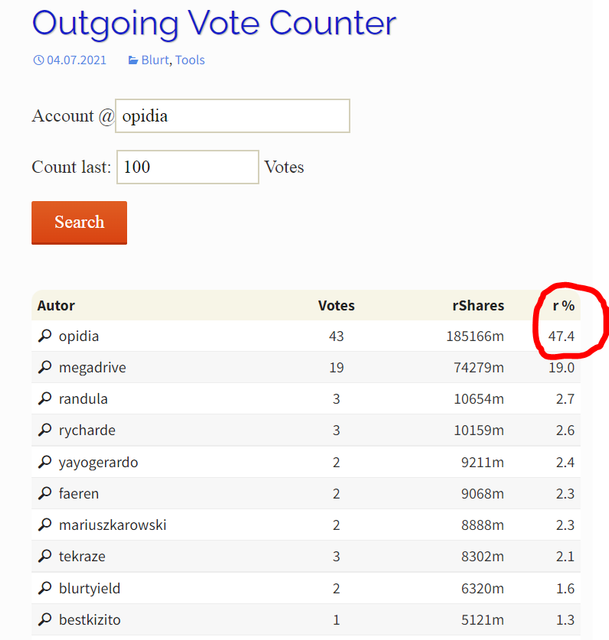Focus the Count last votes field
Screen dimensions: 609x640
187,167
